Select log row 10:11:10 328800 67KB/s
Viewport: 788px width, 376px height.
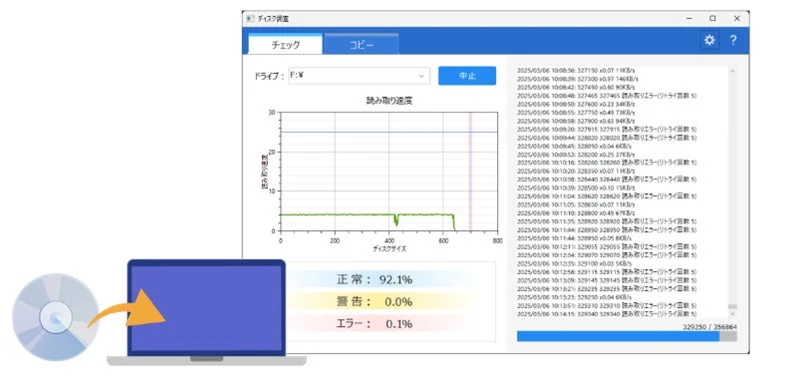(x=576, y=213)
